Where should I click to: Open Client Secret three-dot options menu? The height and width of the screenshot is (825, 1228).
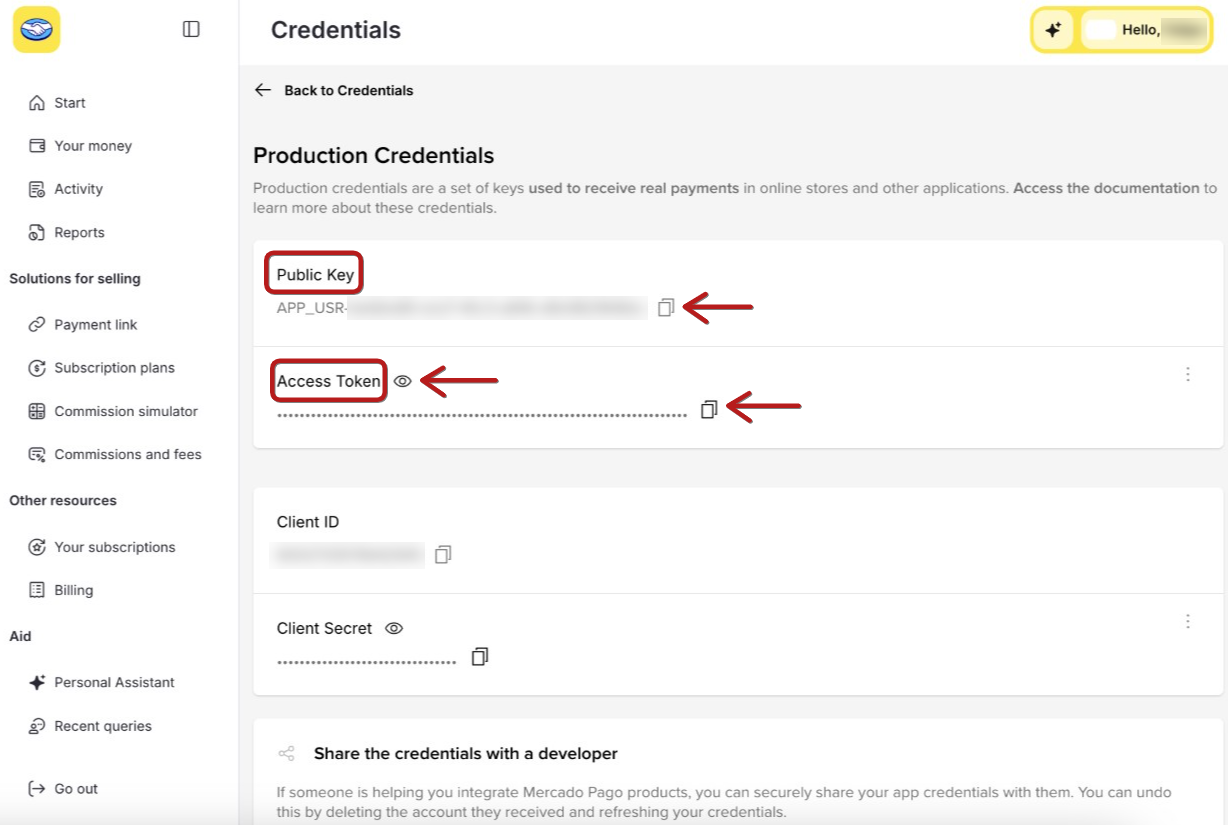1188,621
